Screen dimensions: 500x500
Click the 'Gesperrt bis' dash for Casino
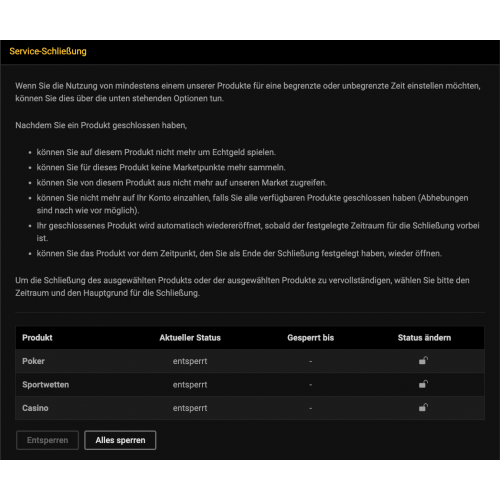point(311,408)
